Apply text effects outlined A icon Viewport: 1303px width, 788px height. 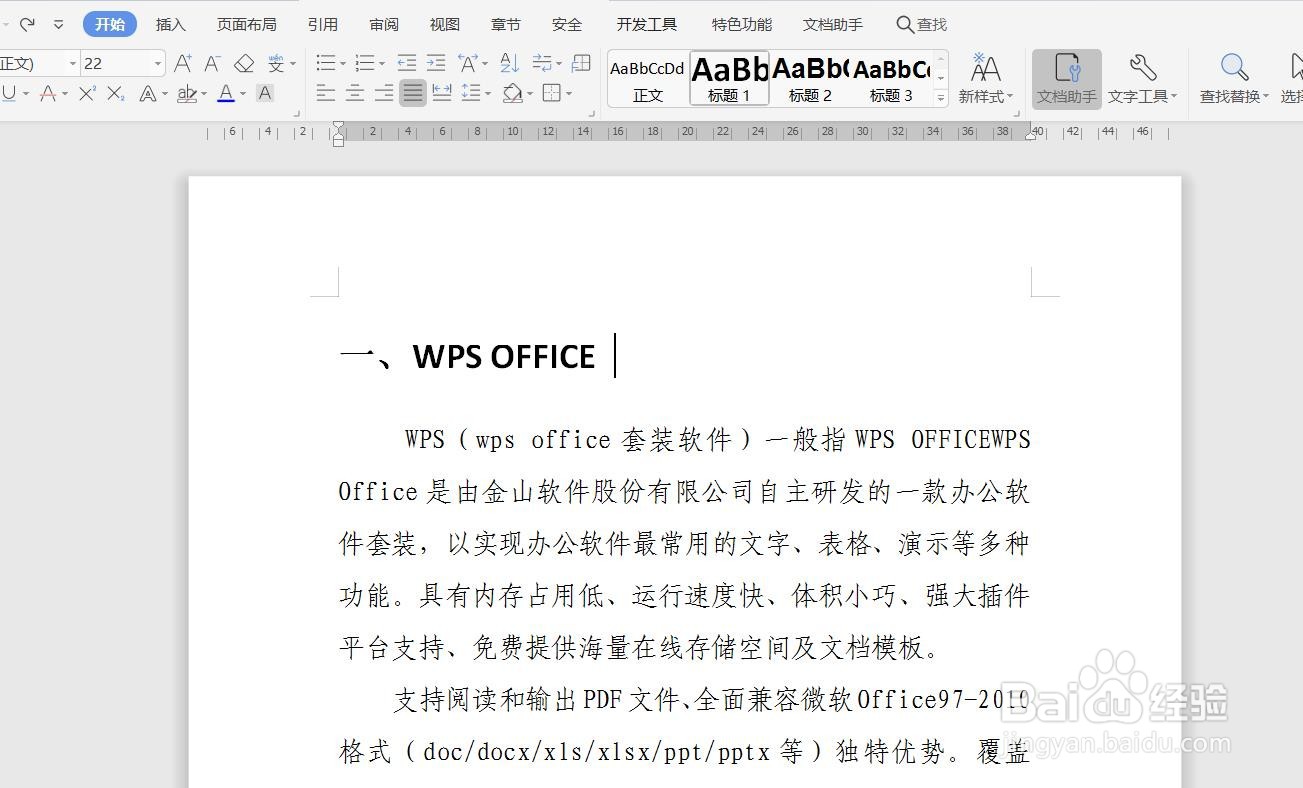click(x=148, y=94)
